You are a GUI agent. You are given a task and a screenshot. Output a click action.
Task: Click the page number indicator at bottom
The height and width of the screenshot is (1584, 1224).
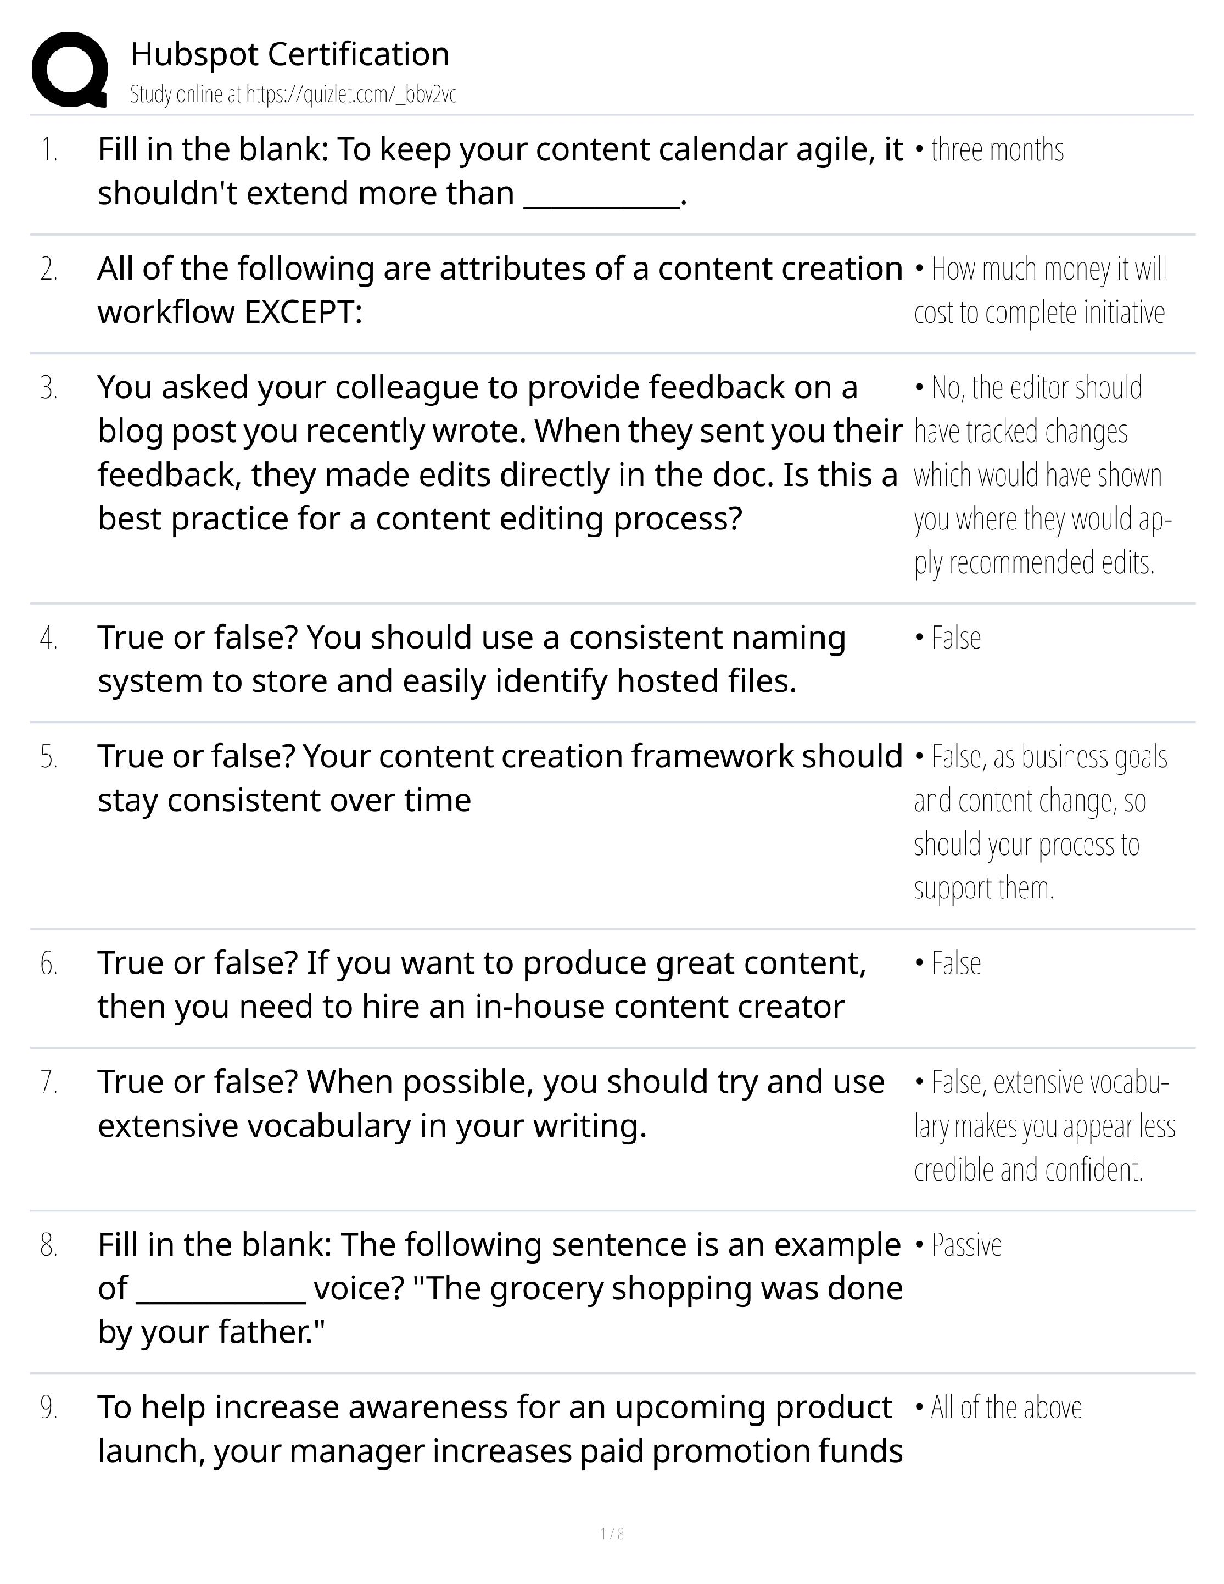point(612,1533)
